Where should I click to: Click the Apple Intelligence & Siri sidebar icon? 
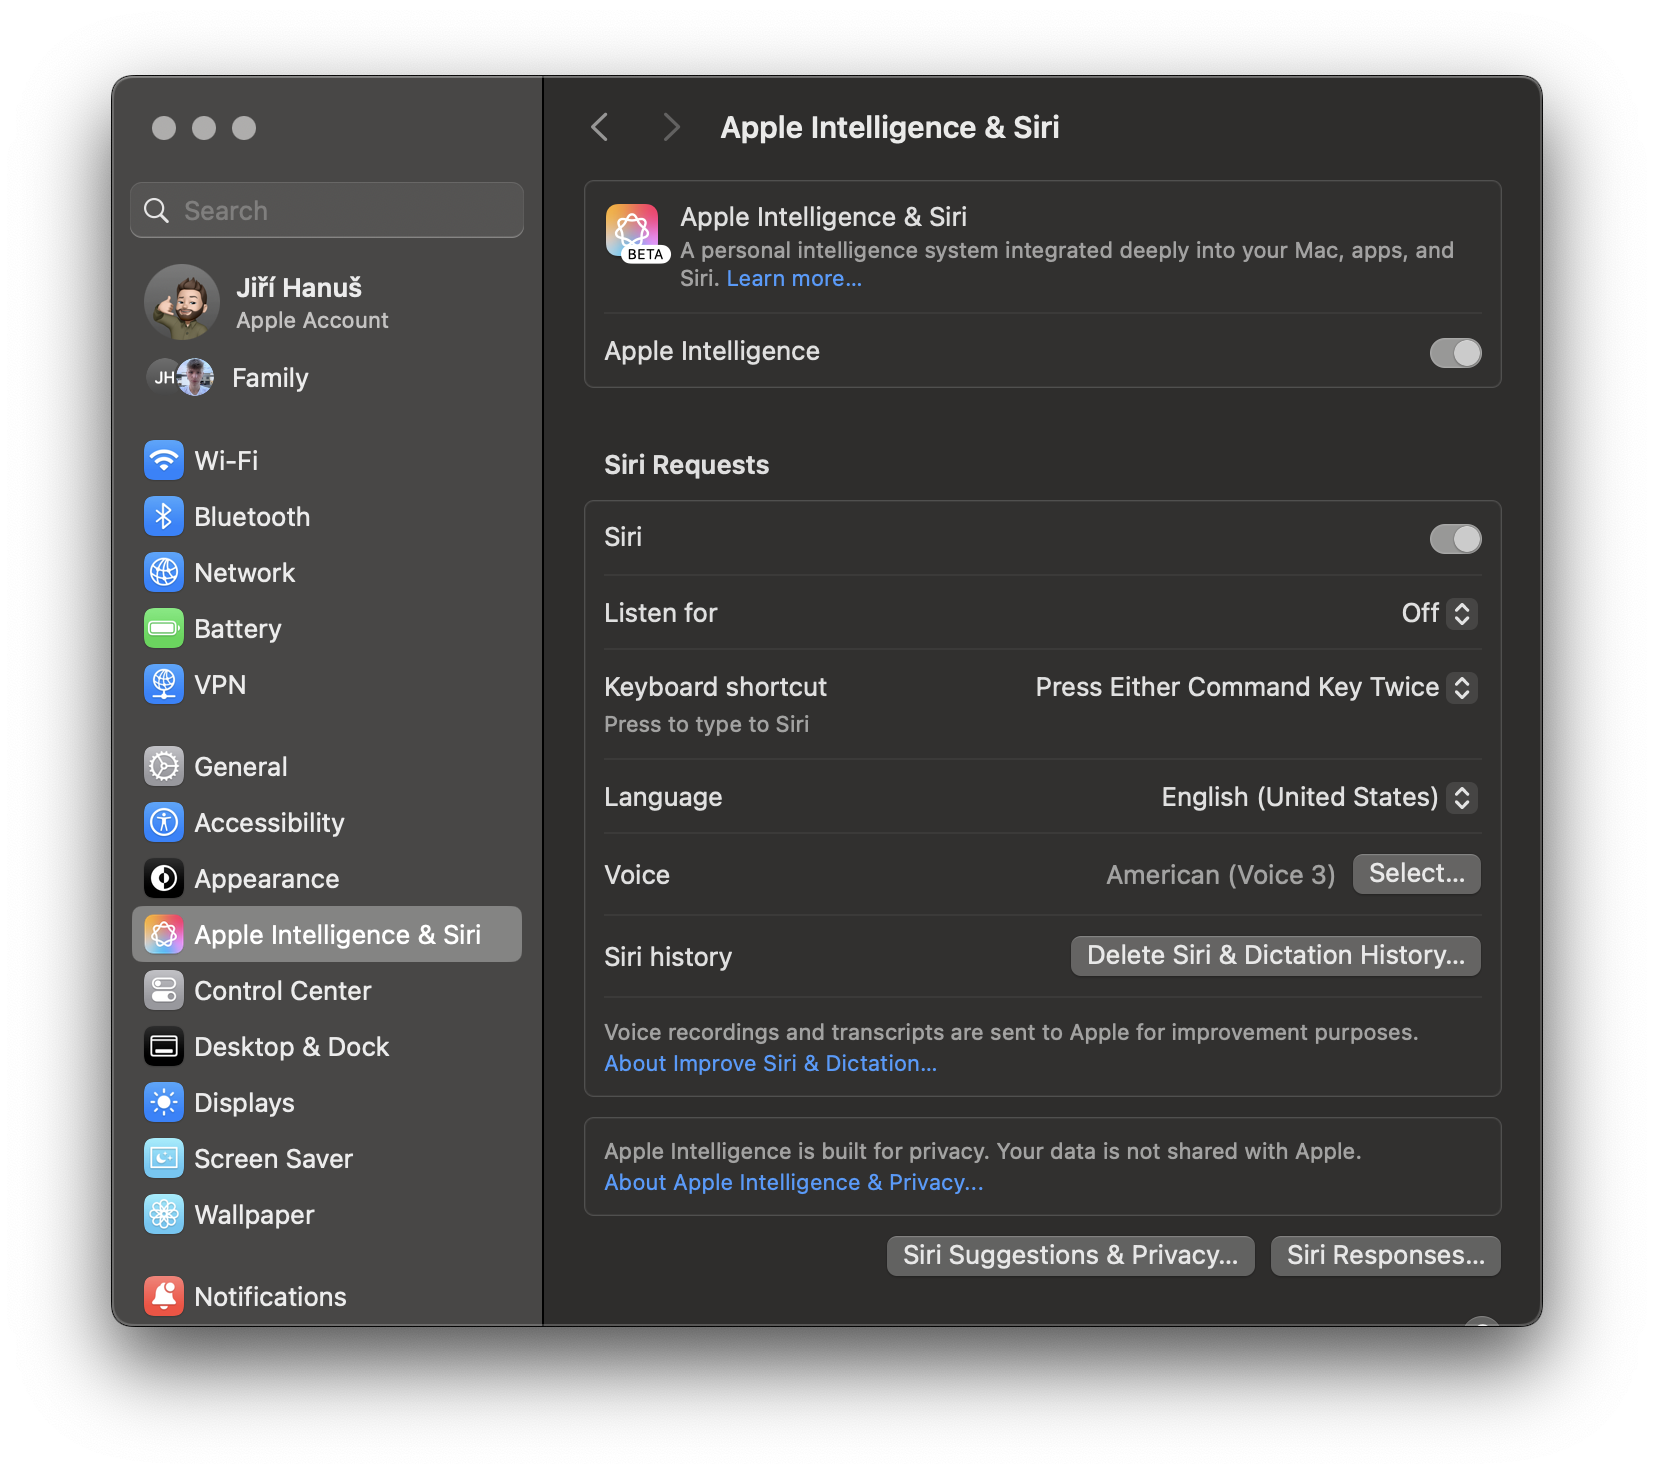pos(164,934)
